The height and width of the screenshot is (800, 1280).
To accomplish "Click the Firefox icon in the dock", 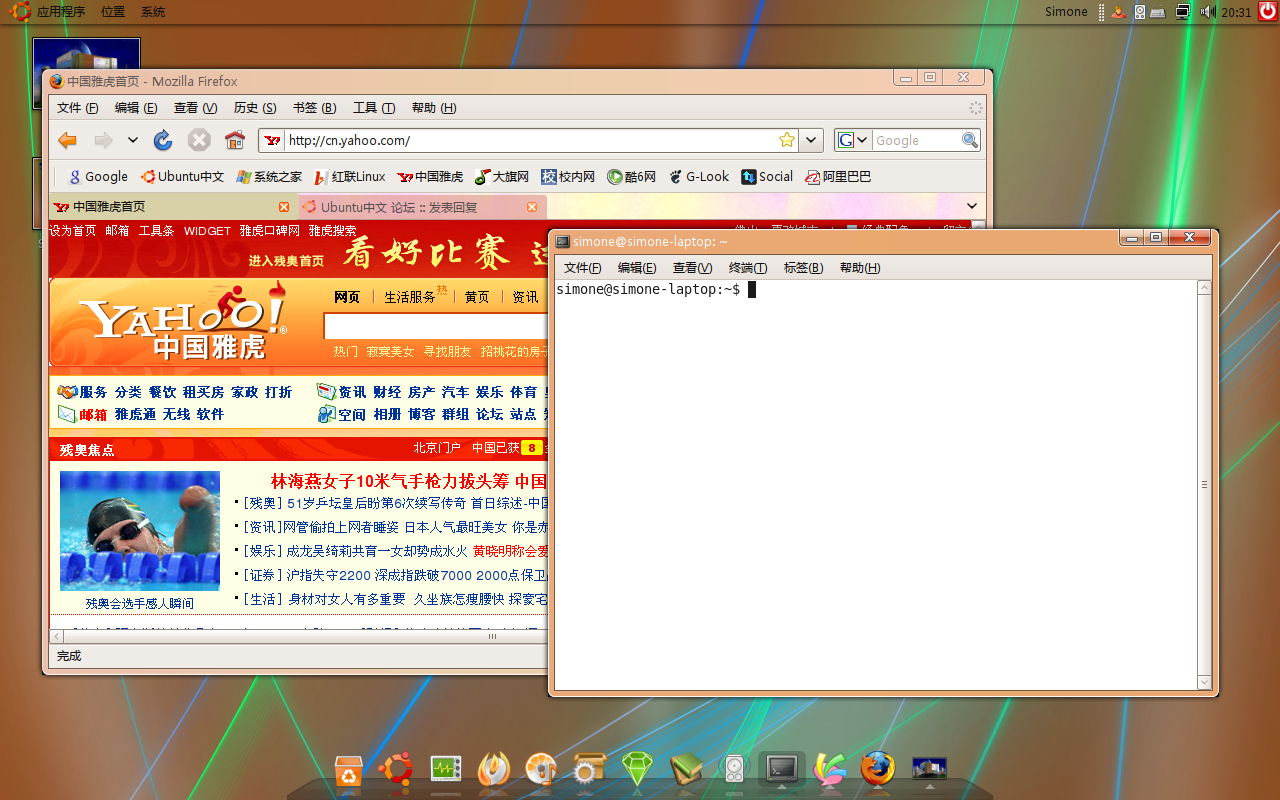I will click(x=878, y=769).
